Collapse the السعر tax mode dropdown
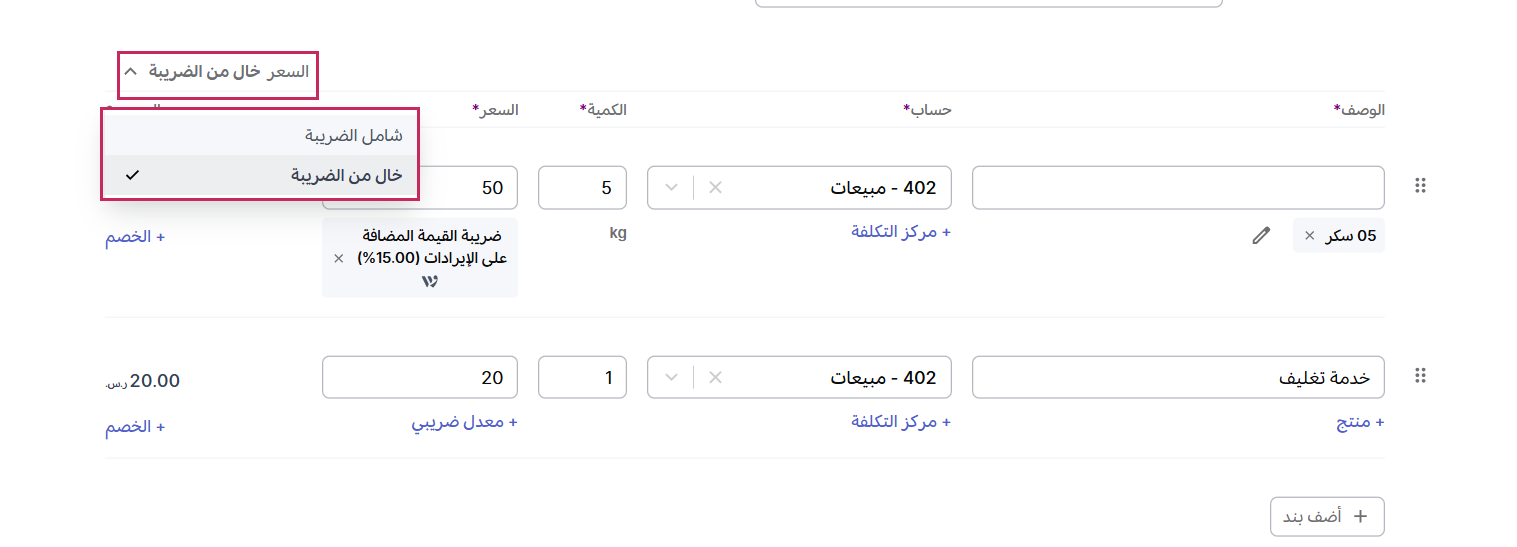Viewport: 1517px width, 547px height. coord(130,72)
